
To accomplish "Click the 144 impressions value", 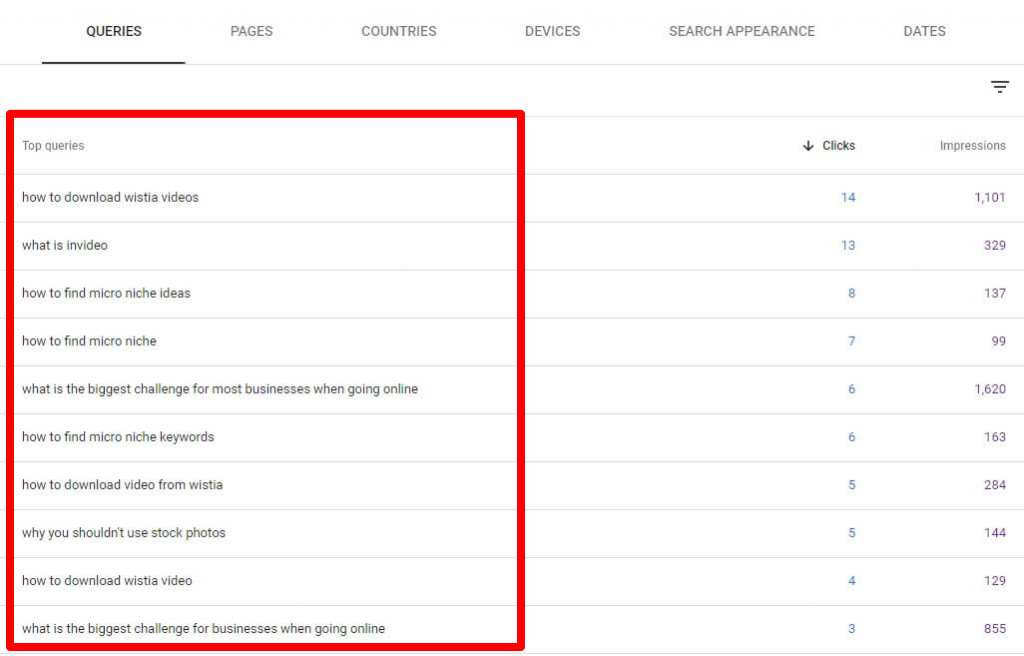I will (995, 533).
